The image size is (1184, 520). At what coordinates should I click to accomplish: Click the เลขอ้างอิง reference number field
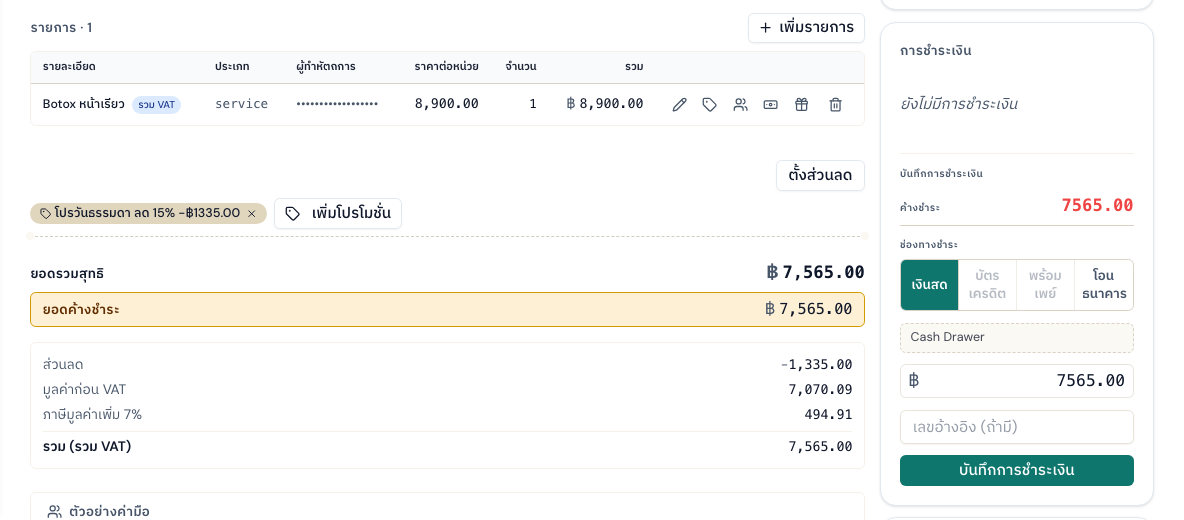pos(1016,427)
